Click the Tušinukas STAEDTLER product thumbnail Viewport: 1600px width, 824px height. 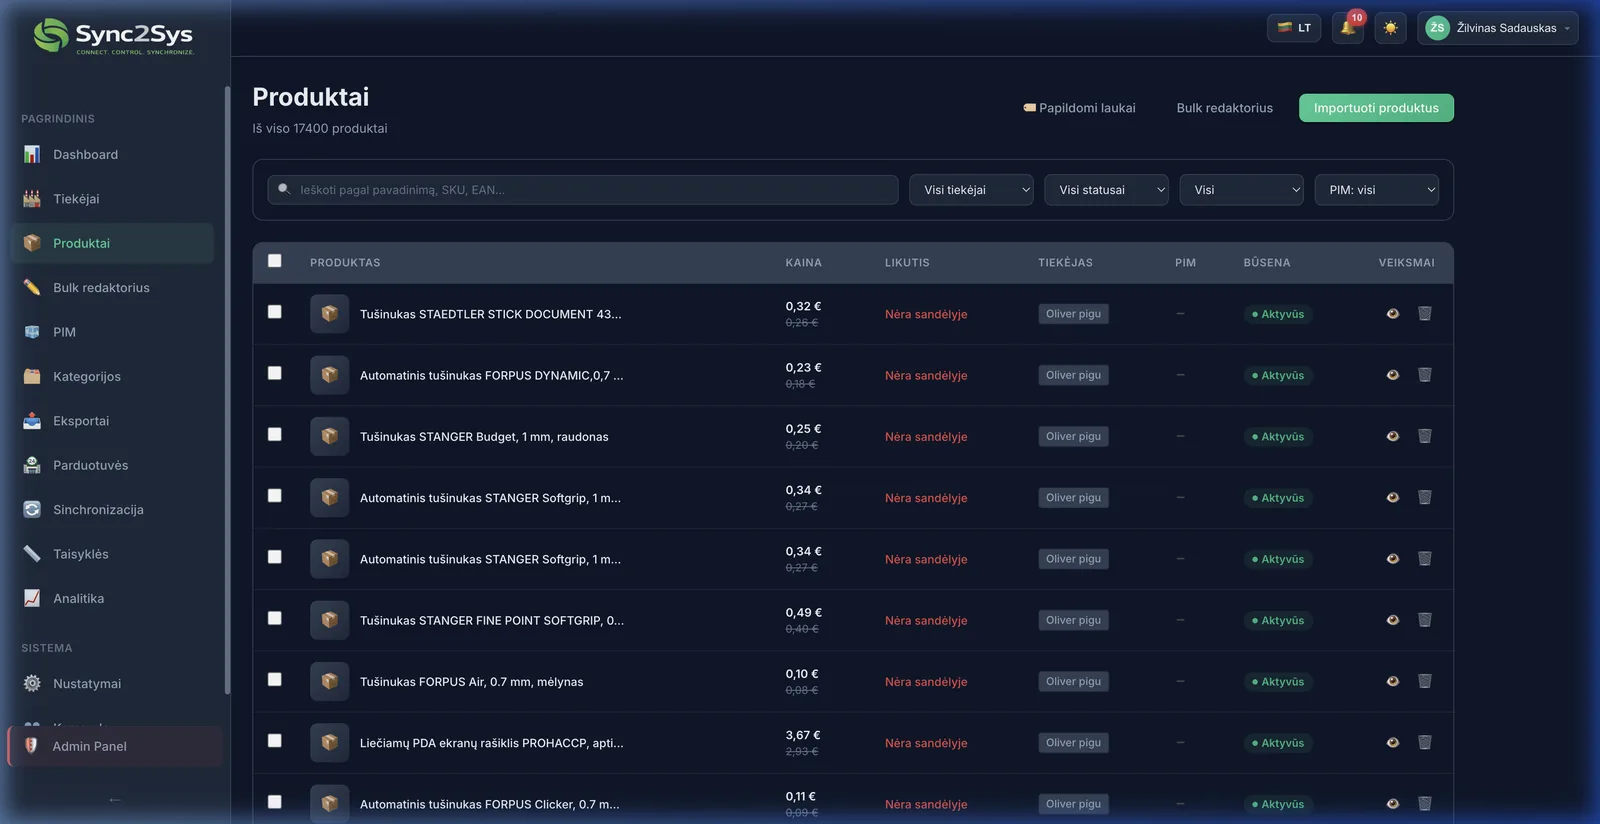pyautogui.click(x=329, y=314)
